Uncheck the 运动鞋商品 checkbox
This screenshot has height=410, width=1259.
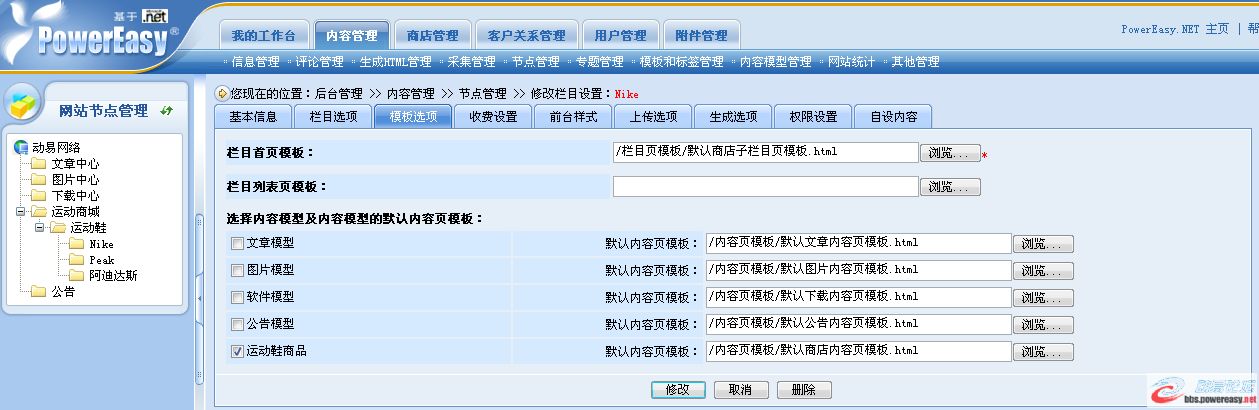coord(237,351)
